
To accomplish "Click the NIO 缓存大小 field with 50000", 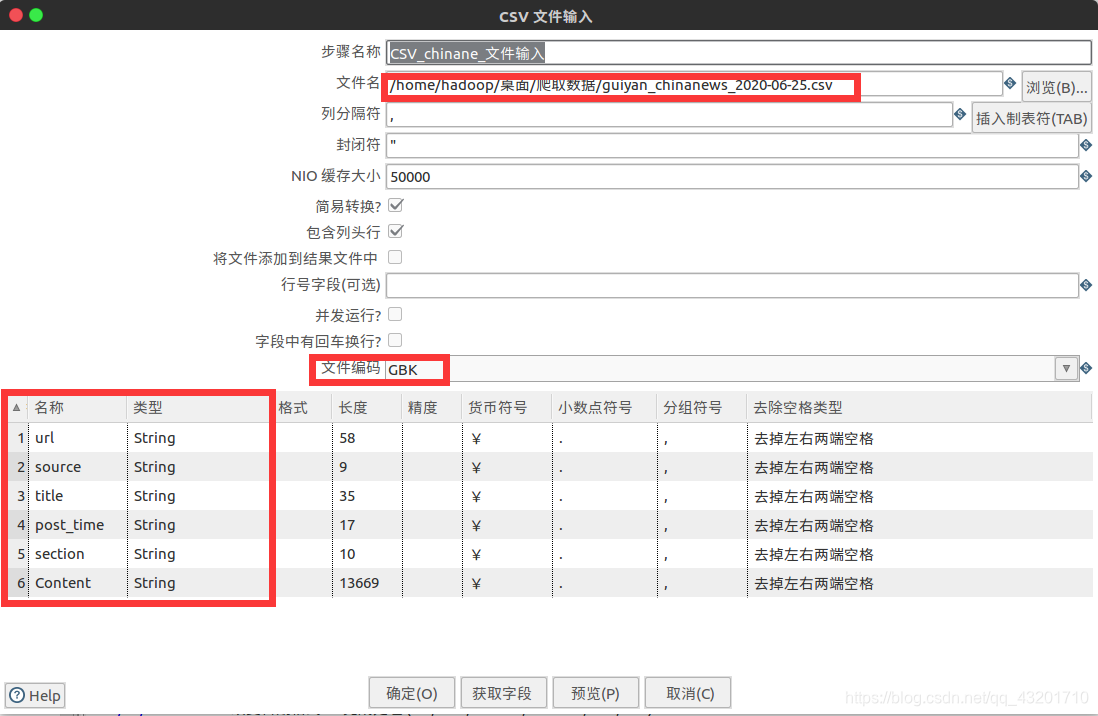I will click(732, 177).
